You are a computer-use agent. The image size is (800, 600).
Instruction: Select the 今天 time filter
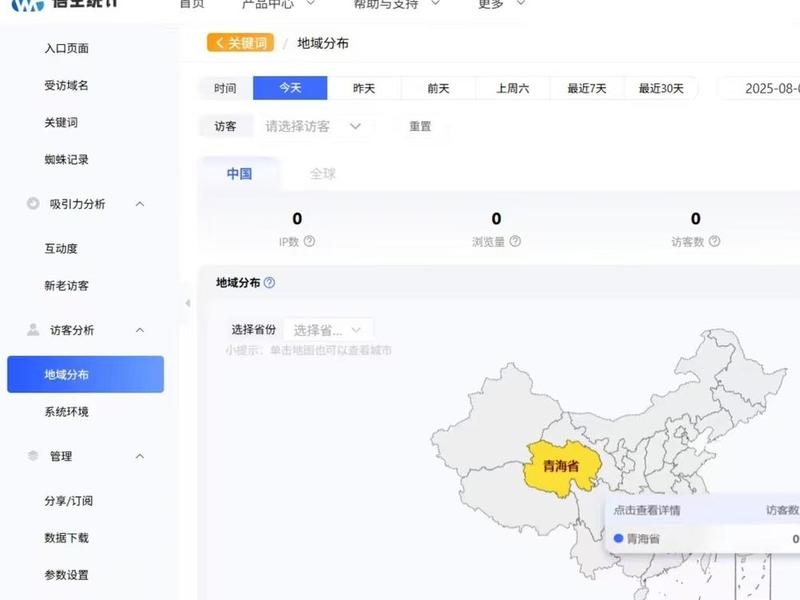[x=290, y=88]
